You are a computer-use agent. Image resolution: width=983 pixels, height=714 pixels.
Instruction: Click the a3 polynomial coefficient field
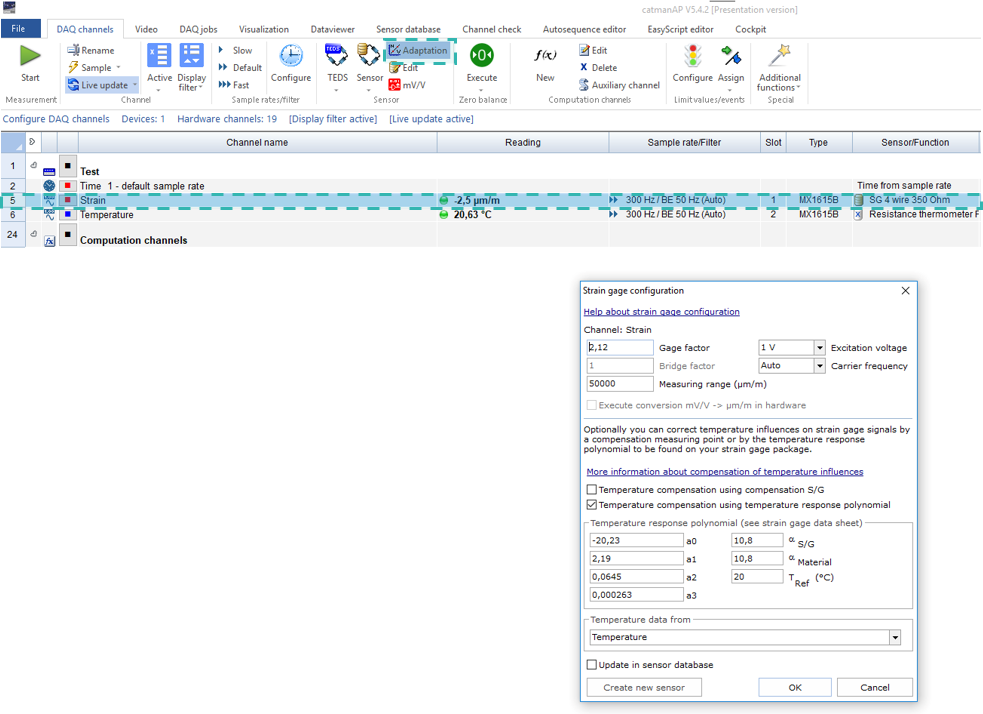(x=636, y=595)
